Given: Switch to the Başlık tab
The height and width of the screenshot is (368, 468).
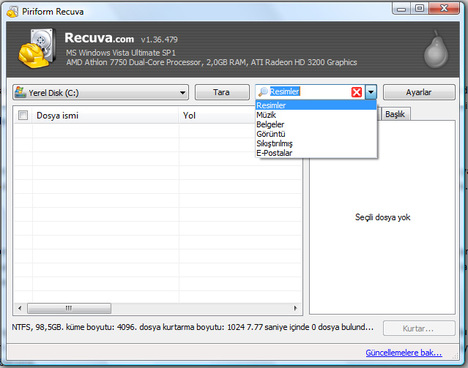Looking at the screenshot, I should click(x=395, y=114).
